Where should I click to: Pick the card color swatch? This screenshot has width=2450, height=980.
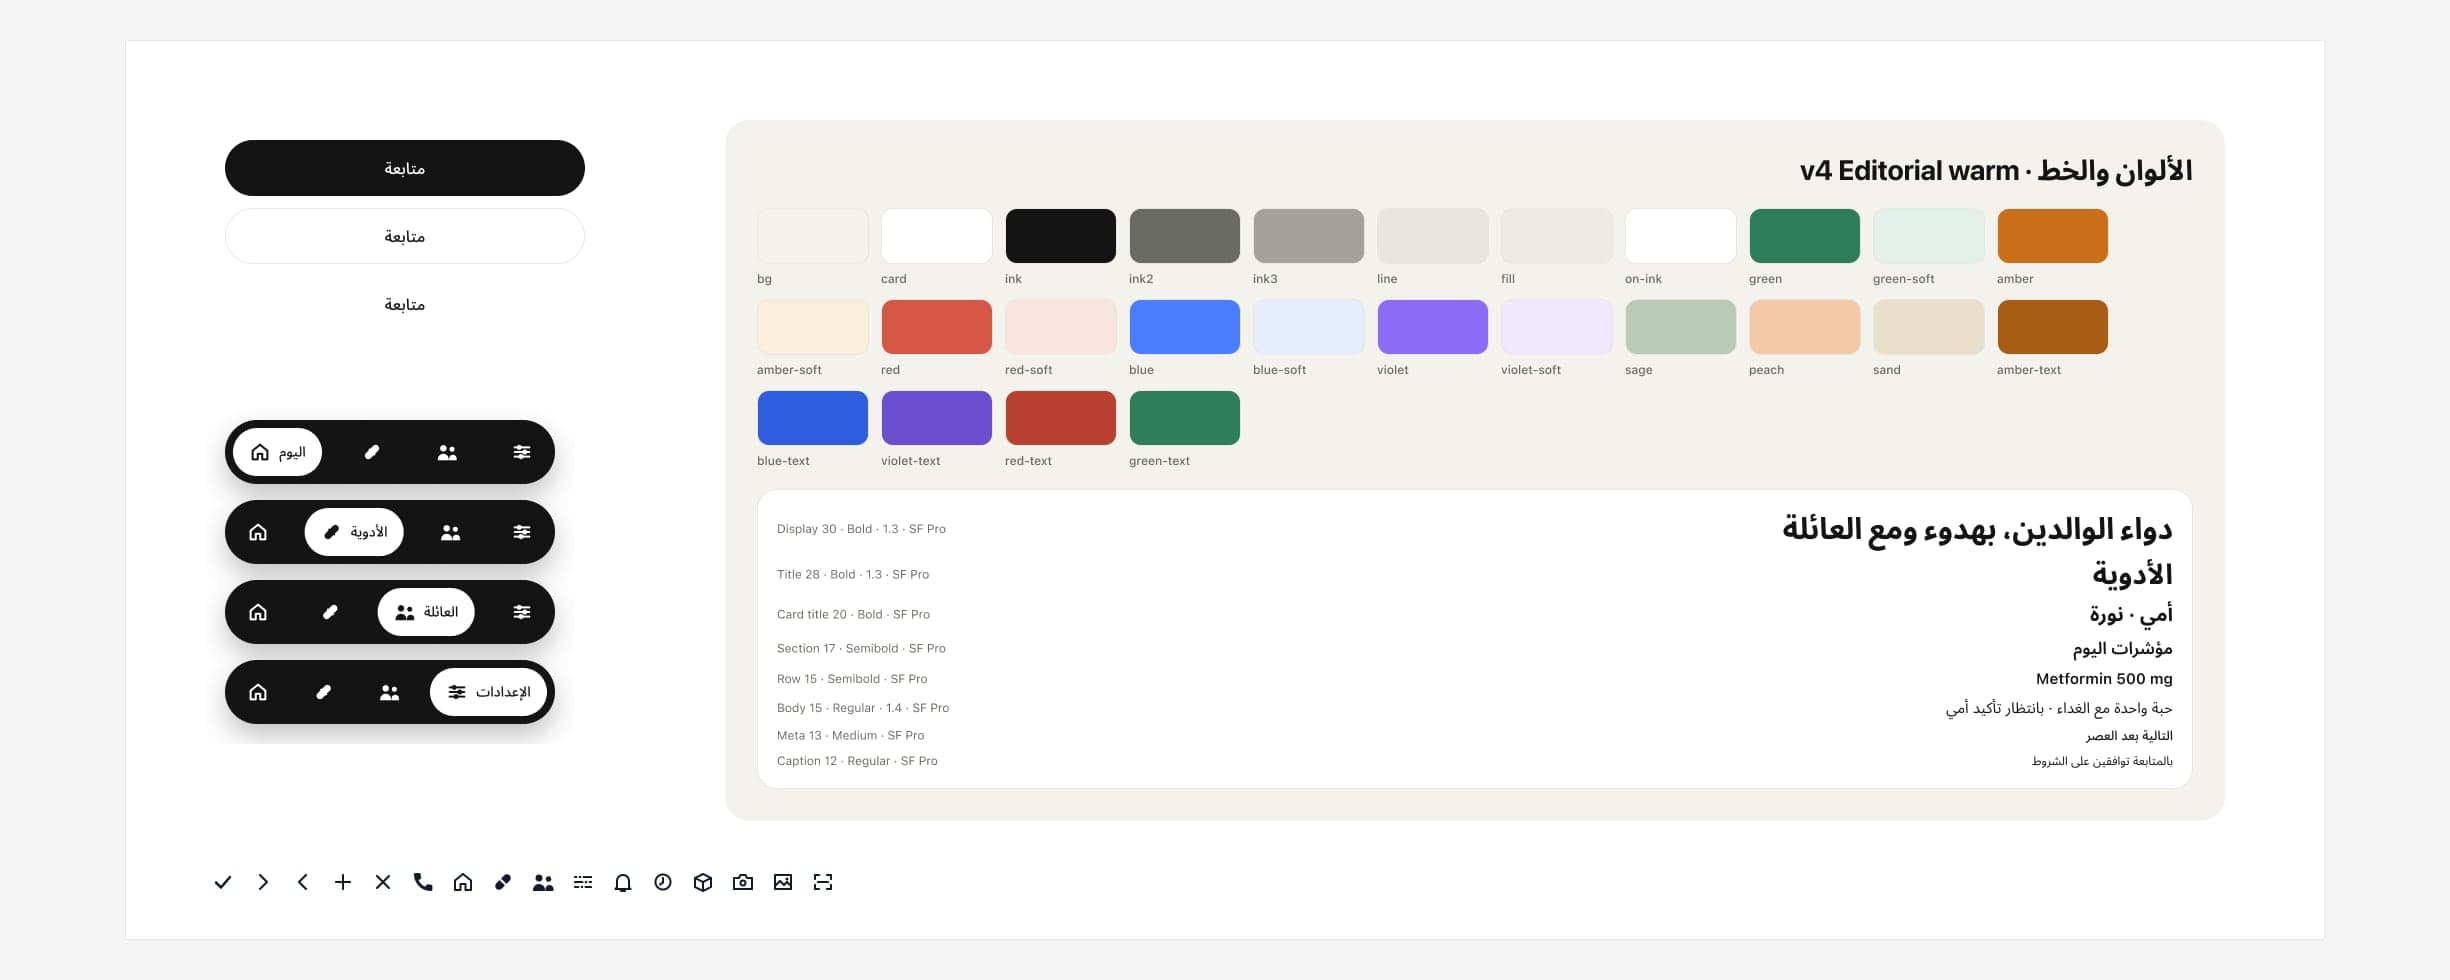pos(937,236)
